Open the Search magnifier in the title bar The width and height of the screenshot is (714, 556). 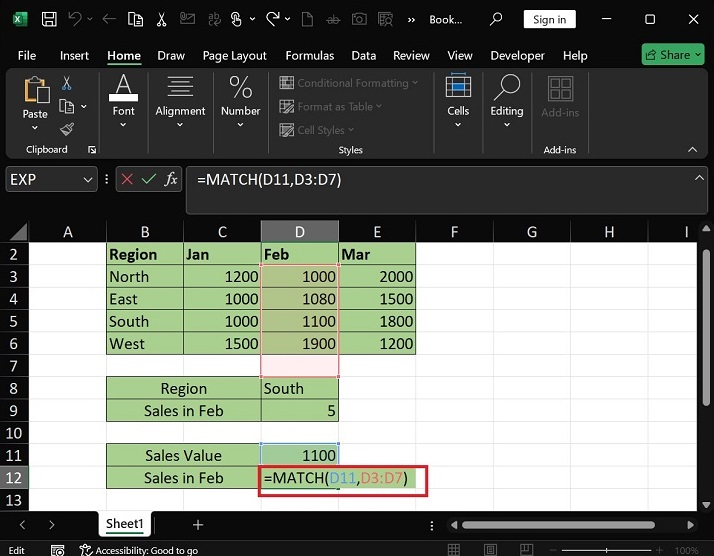[x=496, y=19]
